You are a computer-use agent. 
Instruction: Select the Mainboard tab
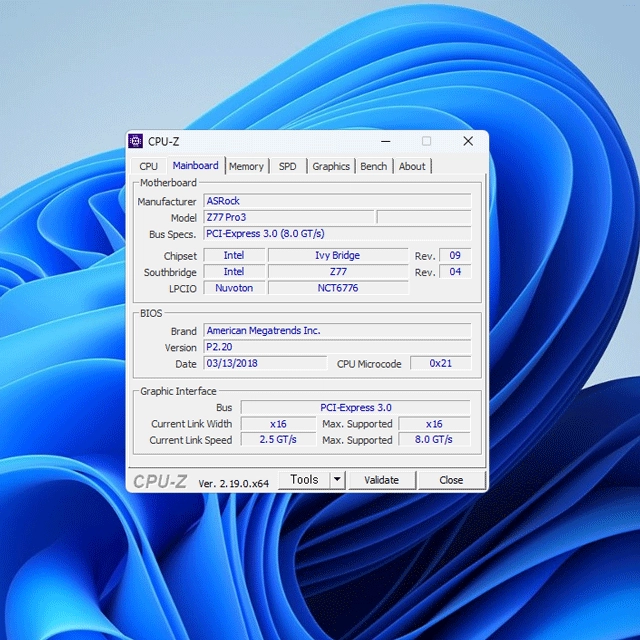196,165
